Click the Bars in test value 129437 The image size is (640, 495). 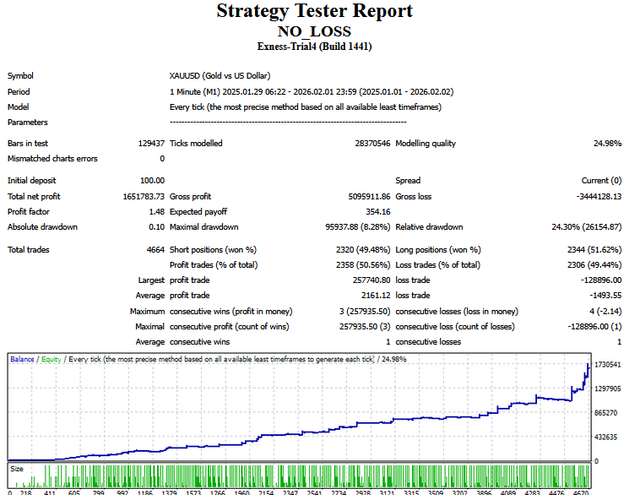pos(148,144)
